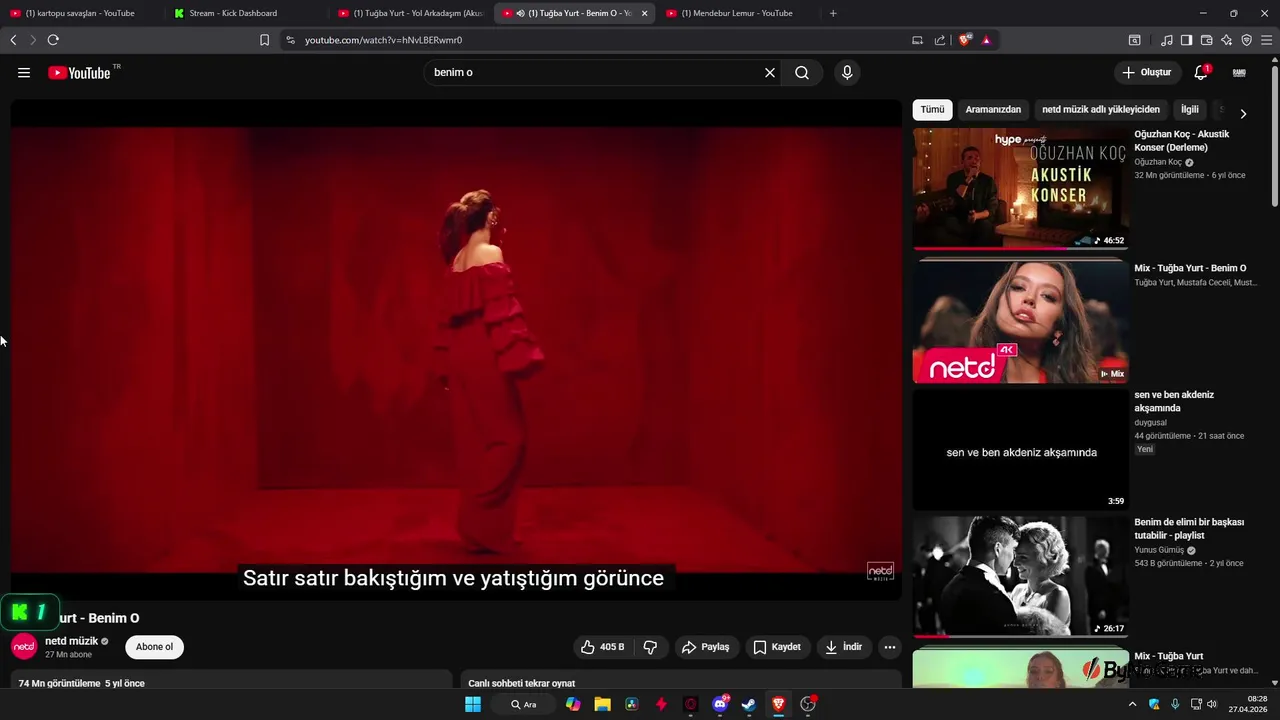The height and width of the screenshot is (720, 1280).
Task: Save the video with Kaydet
Action: click(x=777, y=647)
